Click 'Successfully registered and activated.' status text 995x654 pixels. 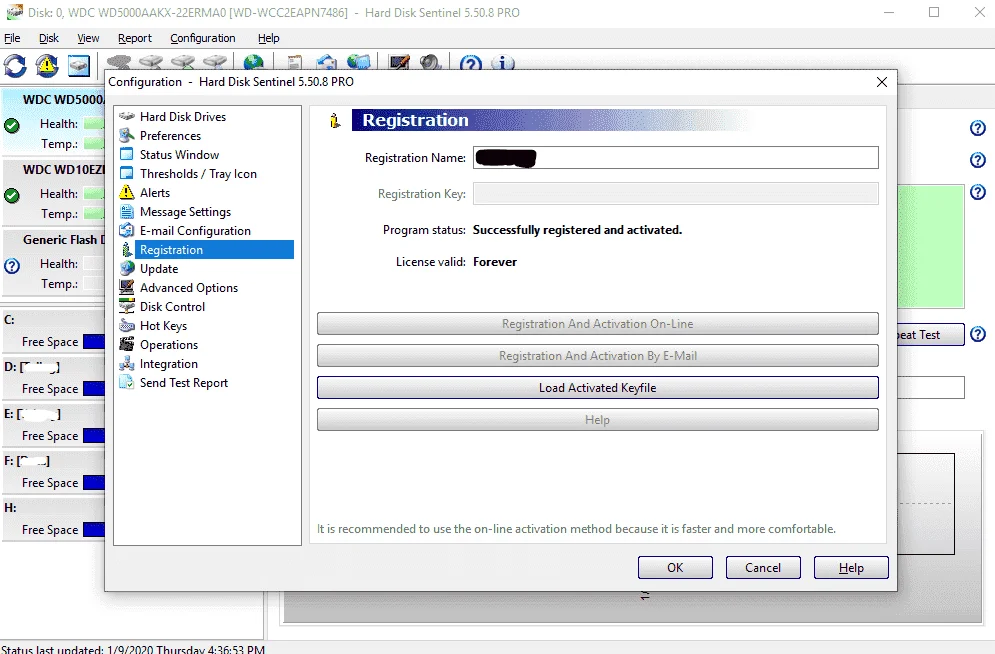point(577,230)
